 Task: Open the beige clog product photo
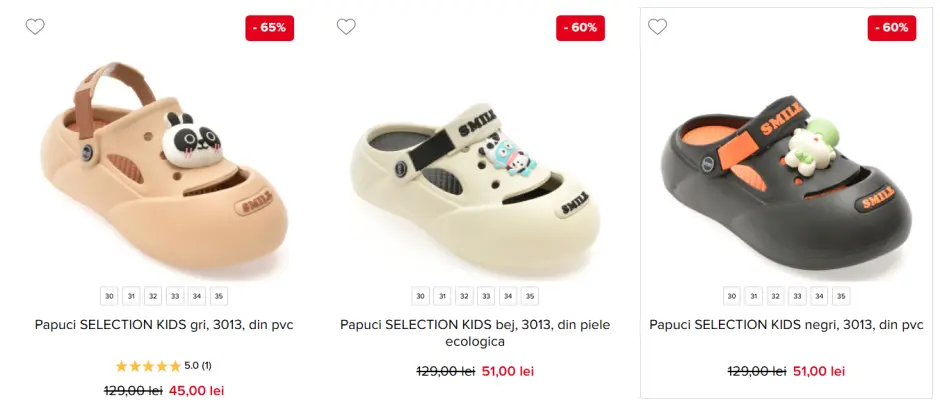(x=475, y=180)
